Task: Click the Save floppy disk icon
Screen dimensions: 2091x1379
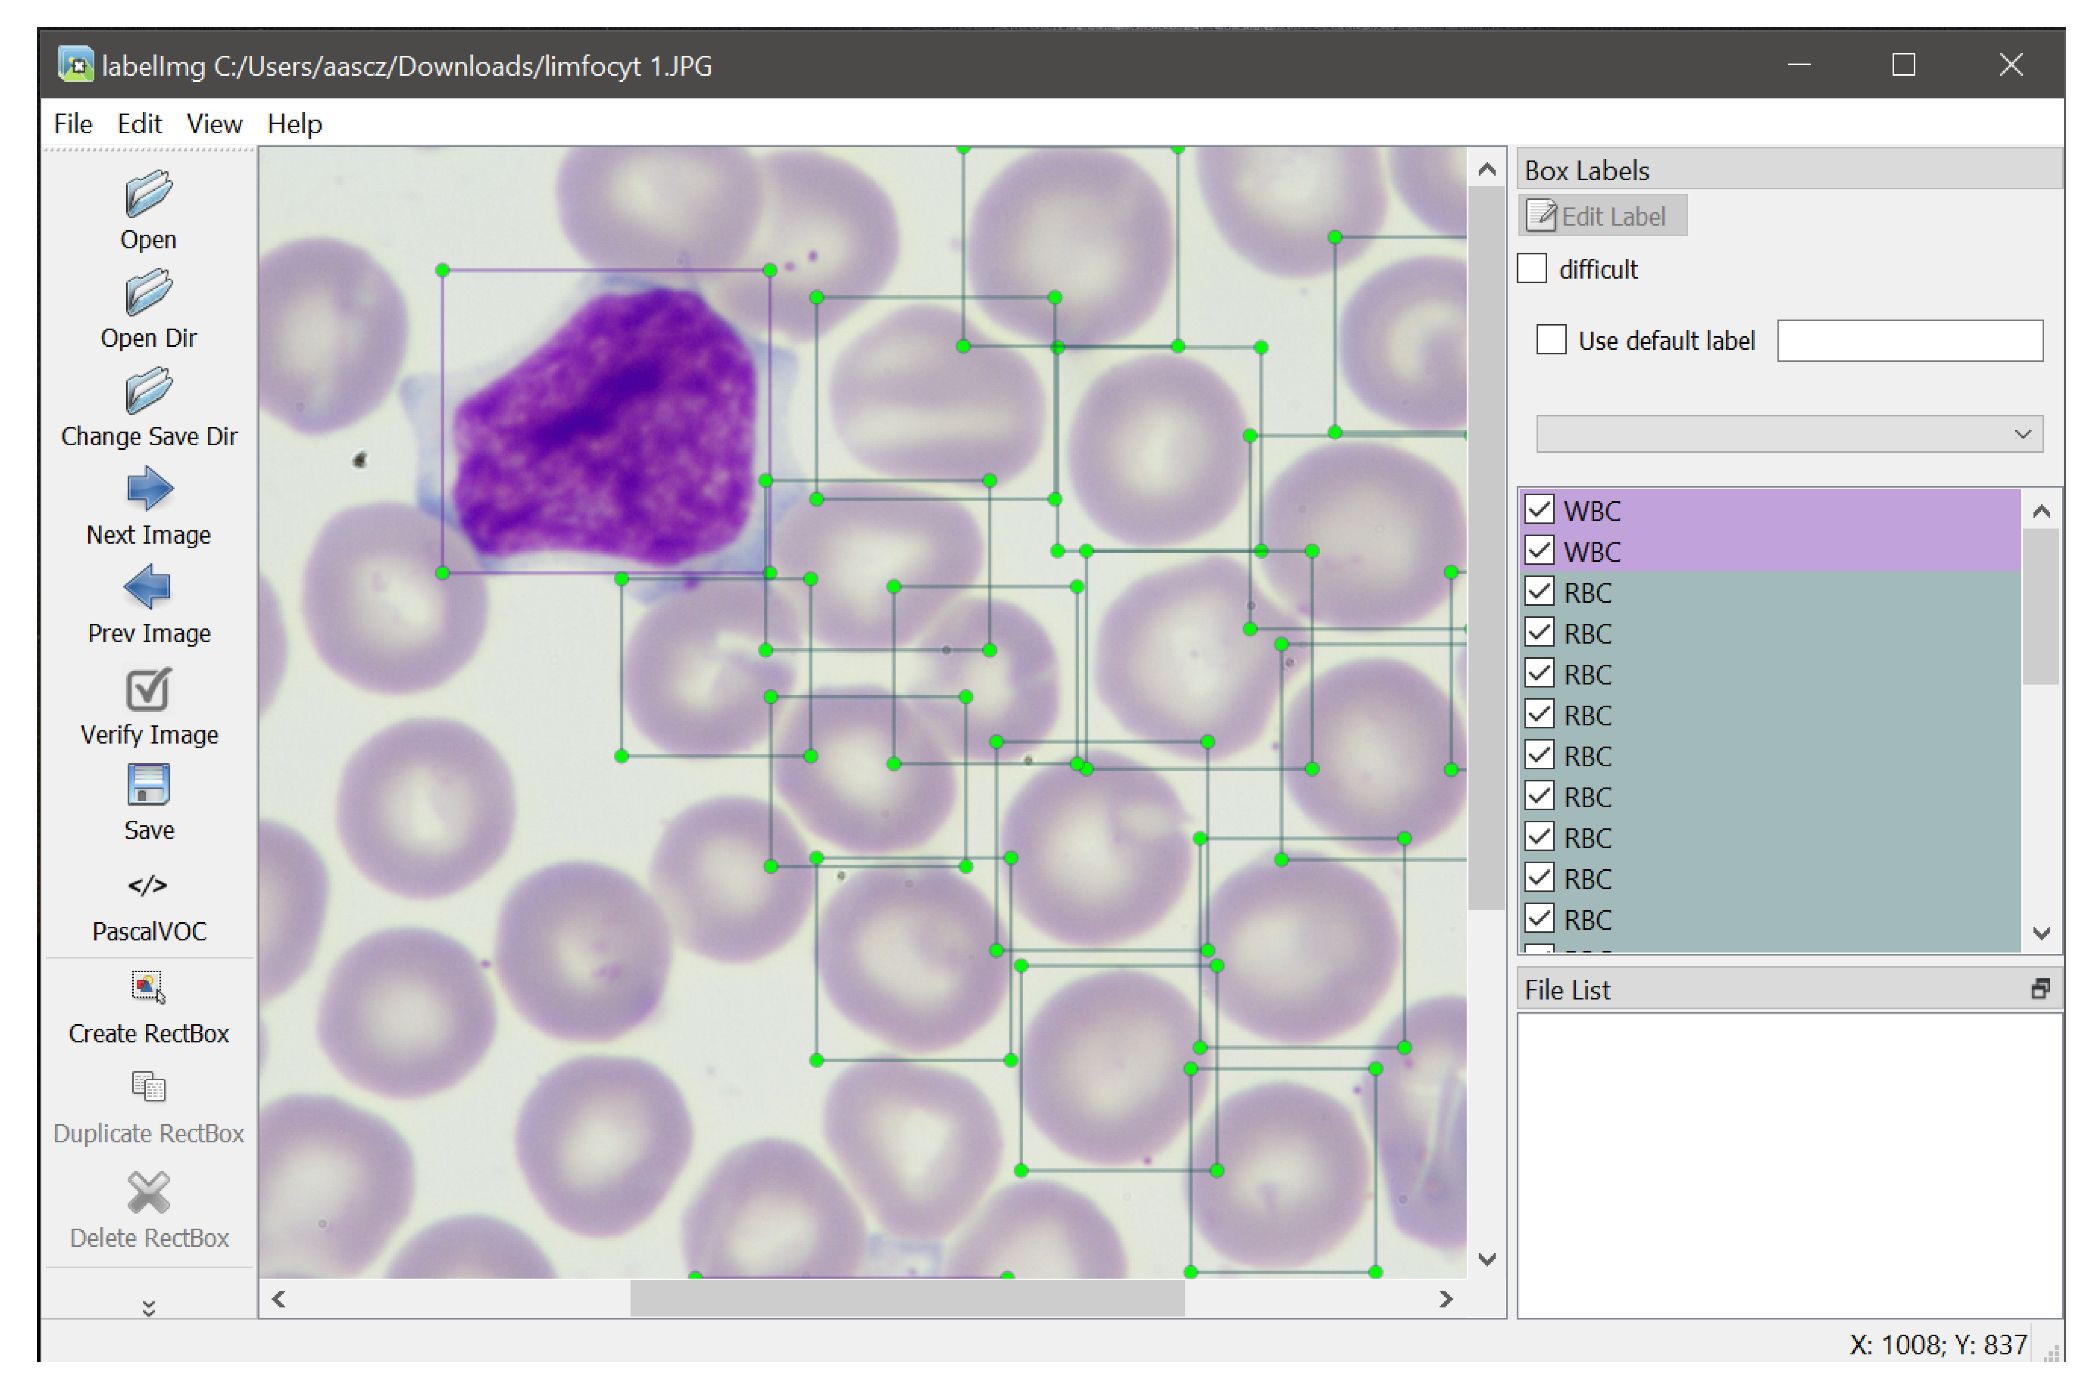Action: [x=148, y=785]
